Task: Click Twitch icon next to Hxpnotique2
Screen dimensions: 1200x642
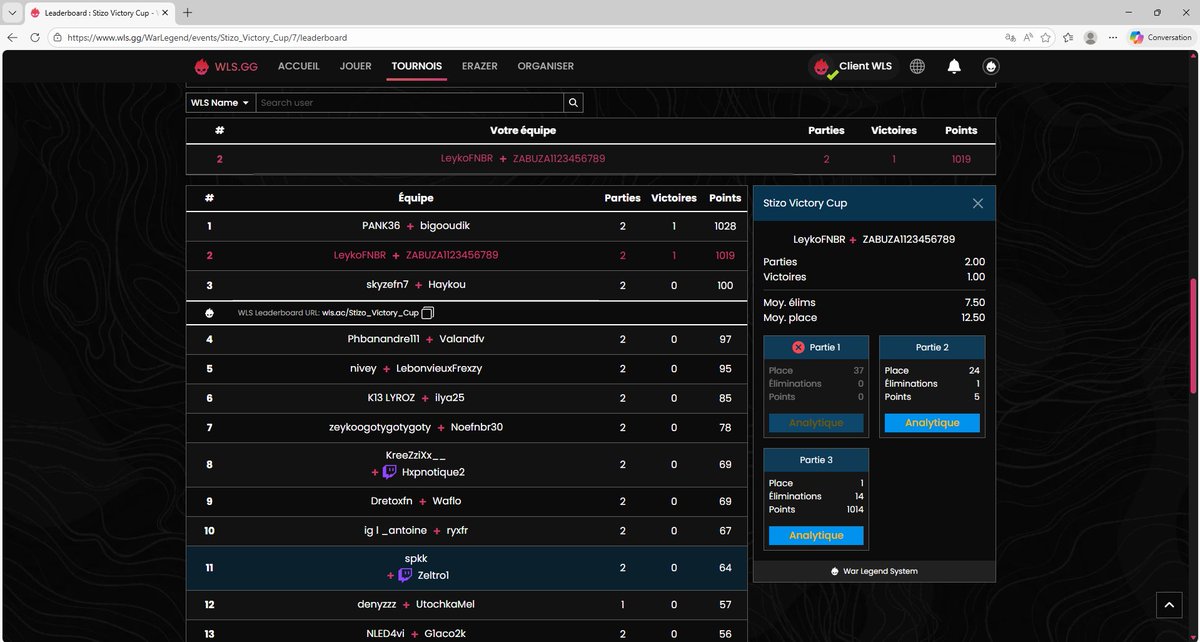Action: point(389,472)
